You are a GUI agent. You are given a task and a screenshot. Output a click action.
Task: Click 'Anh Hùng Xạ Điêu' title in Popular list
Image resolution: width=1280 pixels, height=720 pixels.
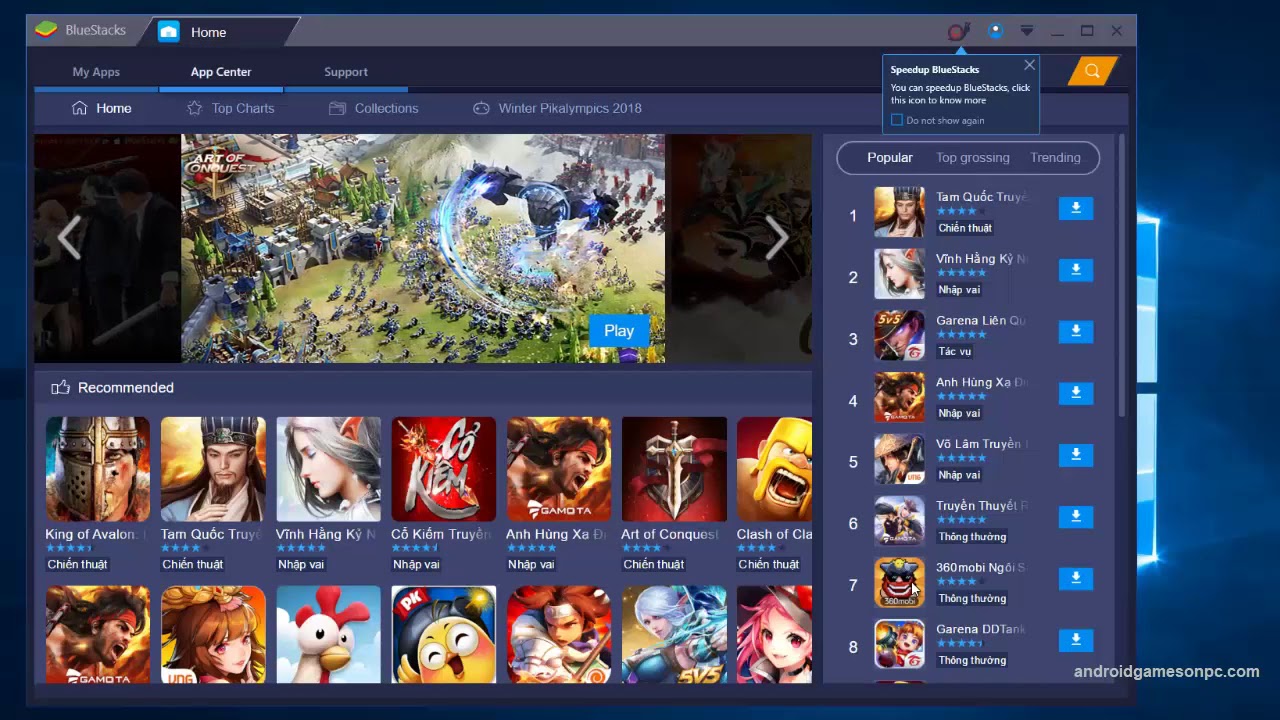tap(981, 382)
